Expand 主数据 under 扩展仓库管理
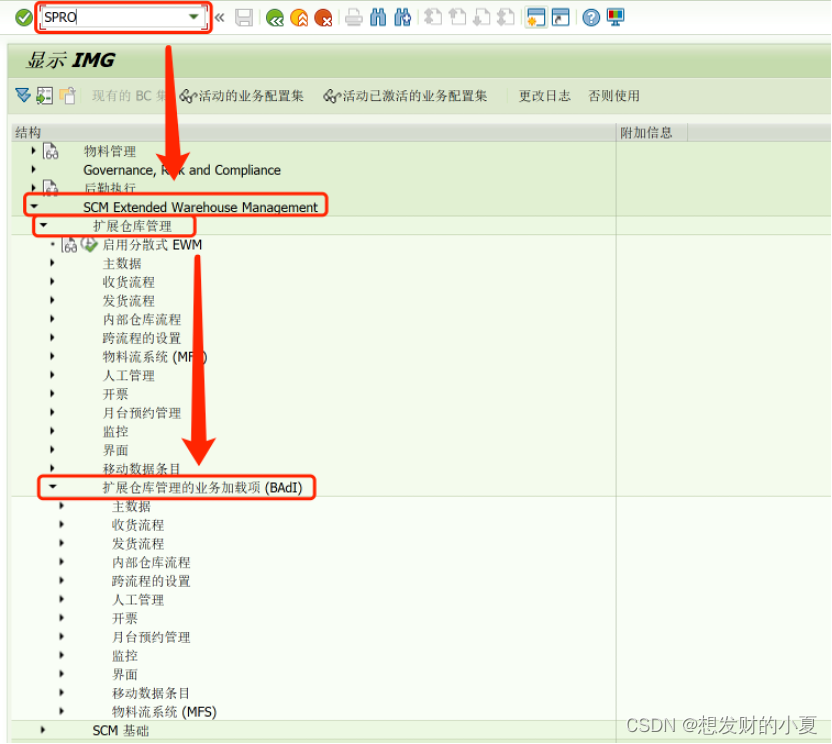The width and height of the screenshot is (832, 744). coord(53,263)
